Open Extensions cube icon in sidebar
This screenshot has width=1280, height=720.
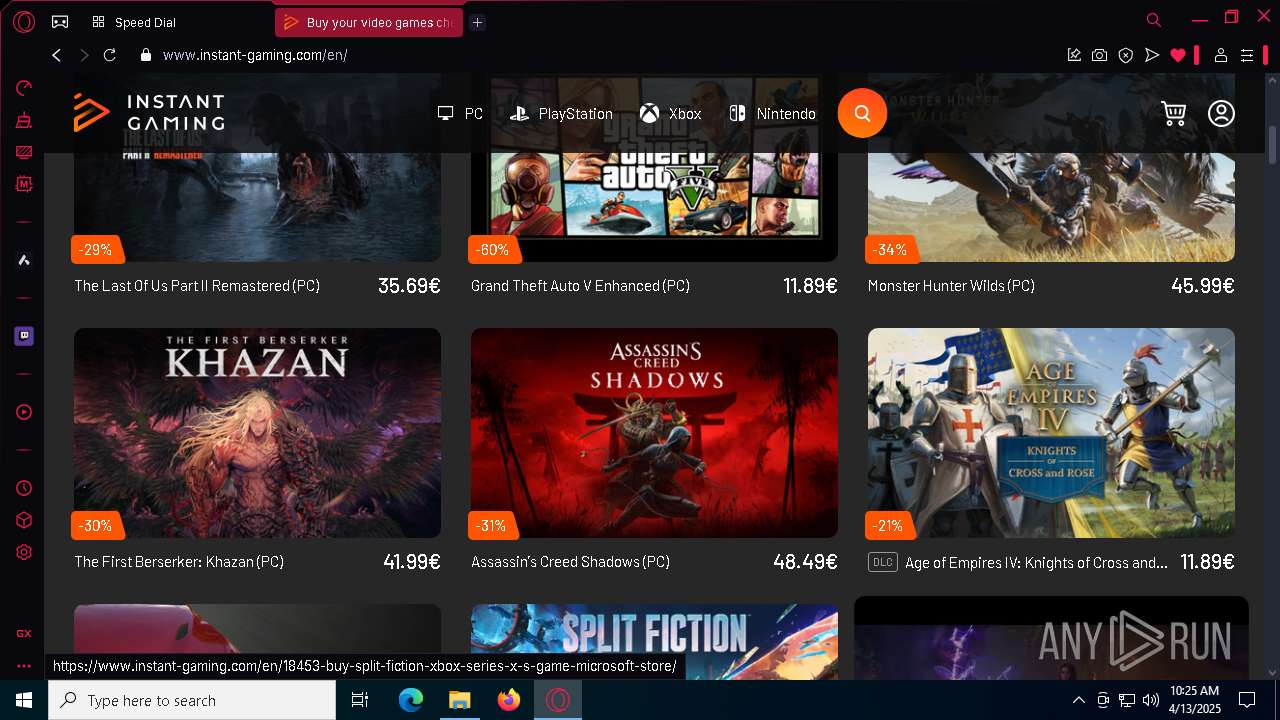coord(24,520)
